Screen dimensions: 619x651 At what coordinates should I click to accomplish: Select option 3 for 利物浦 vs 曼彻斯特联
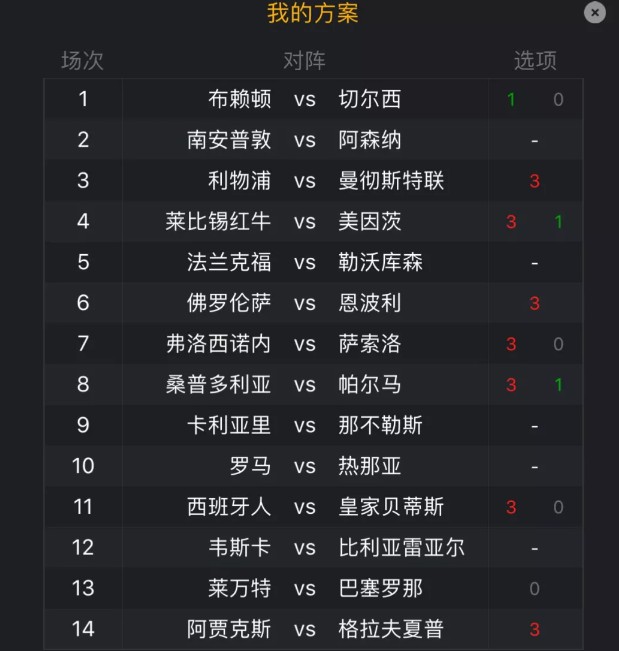(535, 181)
